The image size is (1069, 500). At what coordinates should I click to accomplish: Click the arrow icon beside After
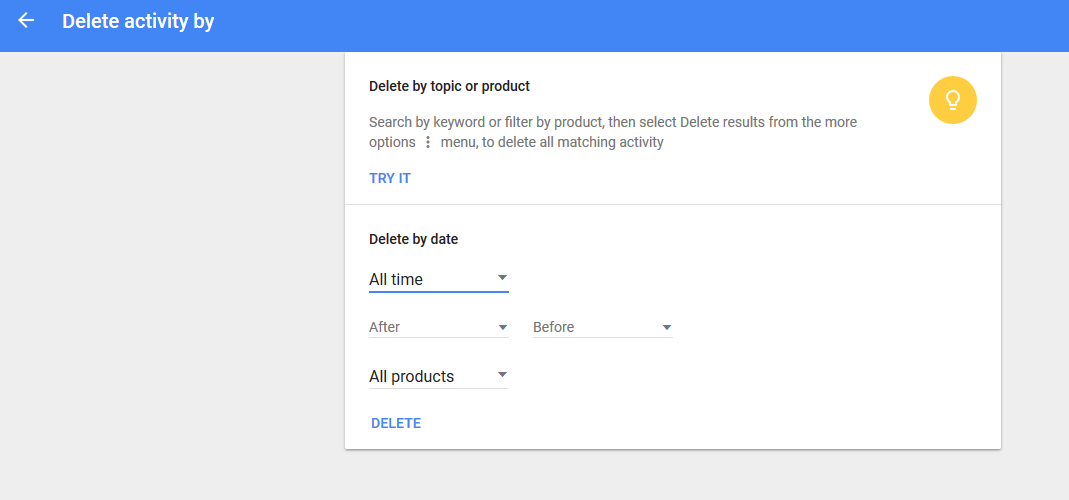pyautogui.click(x=502, y=327)
